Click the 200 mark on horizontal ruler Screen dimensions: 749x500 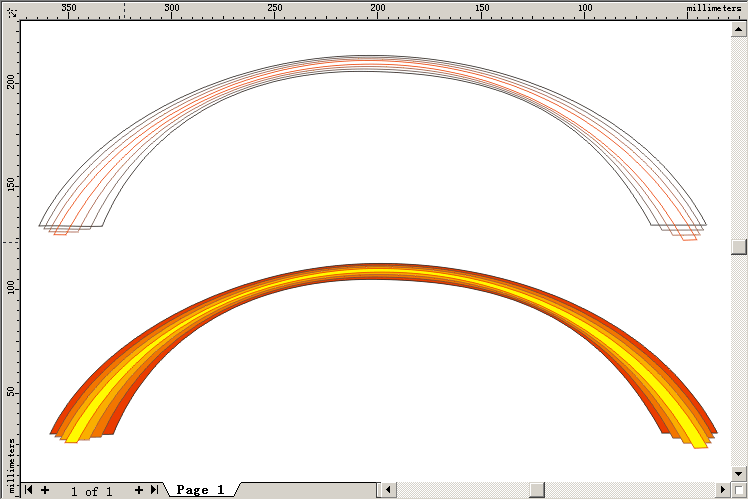pyautogui.click(x=377, y=8)
